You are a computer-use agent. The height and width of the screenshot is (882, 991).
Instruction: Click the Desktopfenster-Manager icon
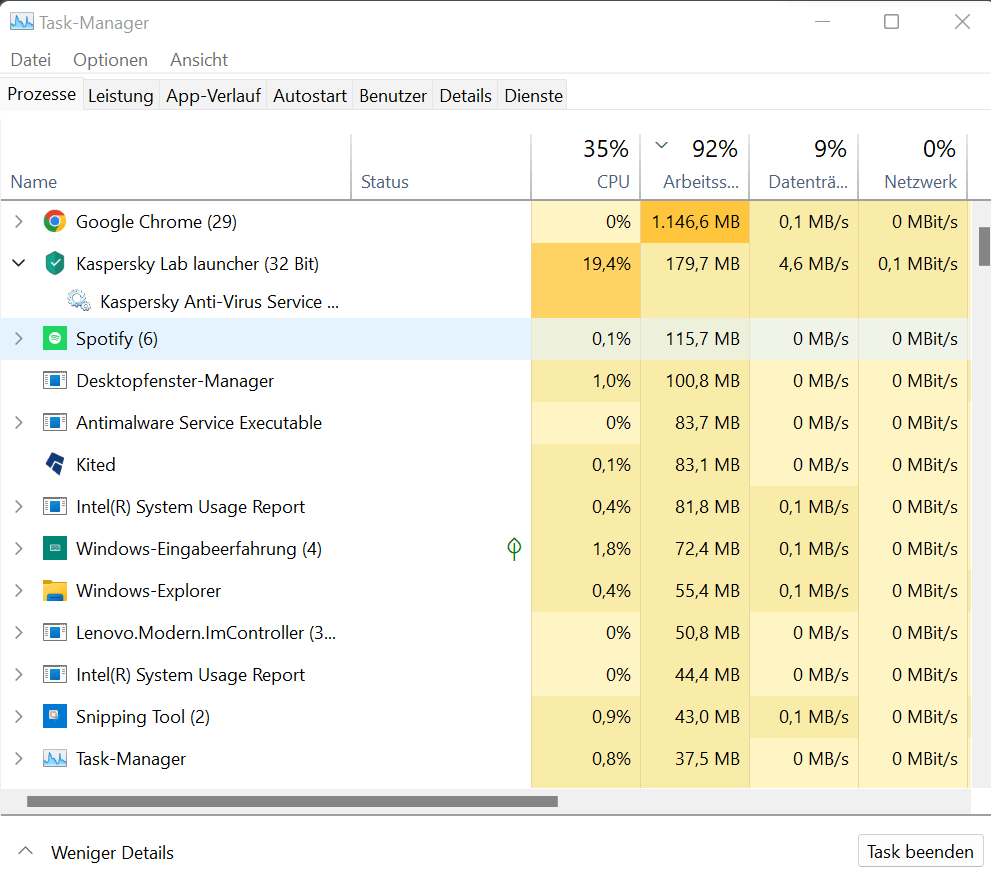pyautogui.click(x=55, y=380)
